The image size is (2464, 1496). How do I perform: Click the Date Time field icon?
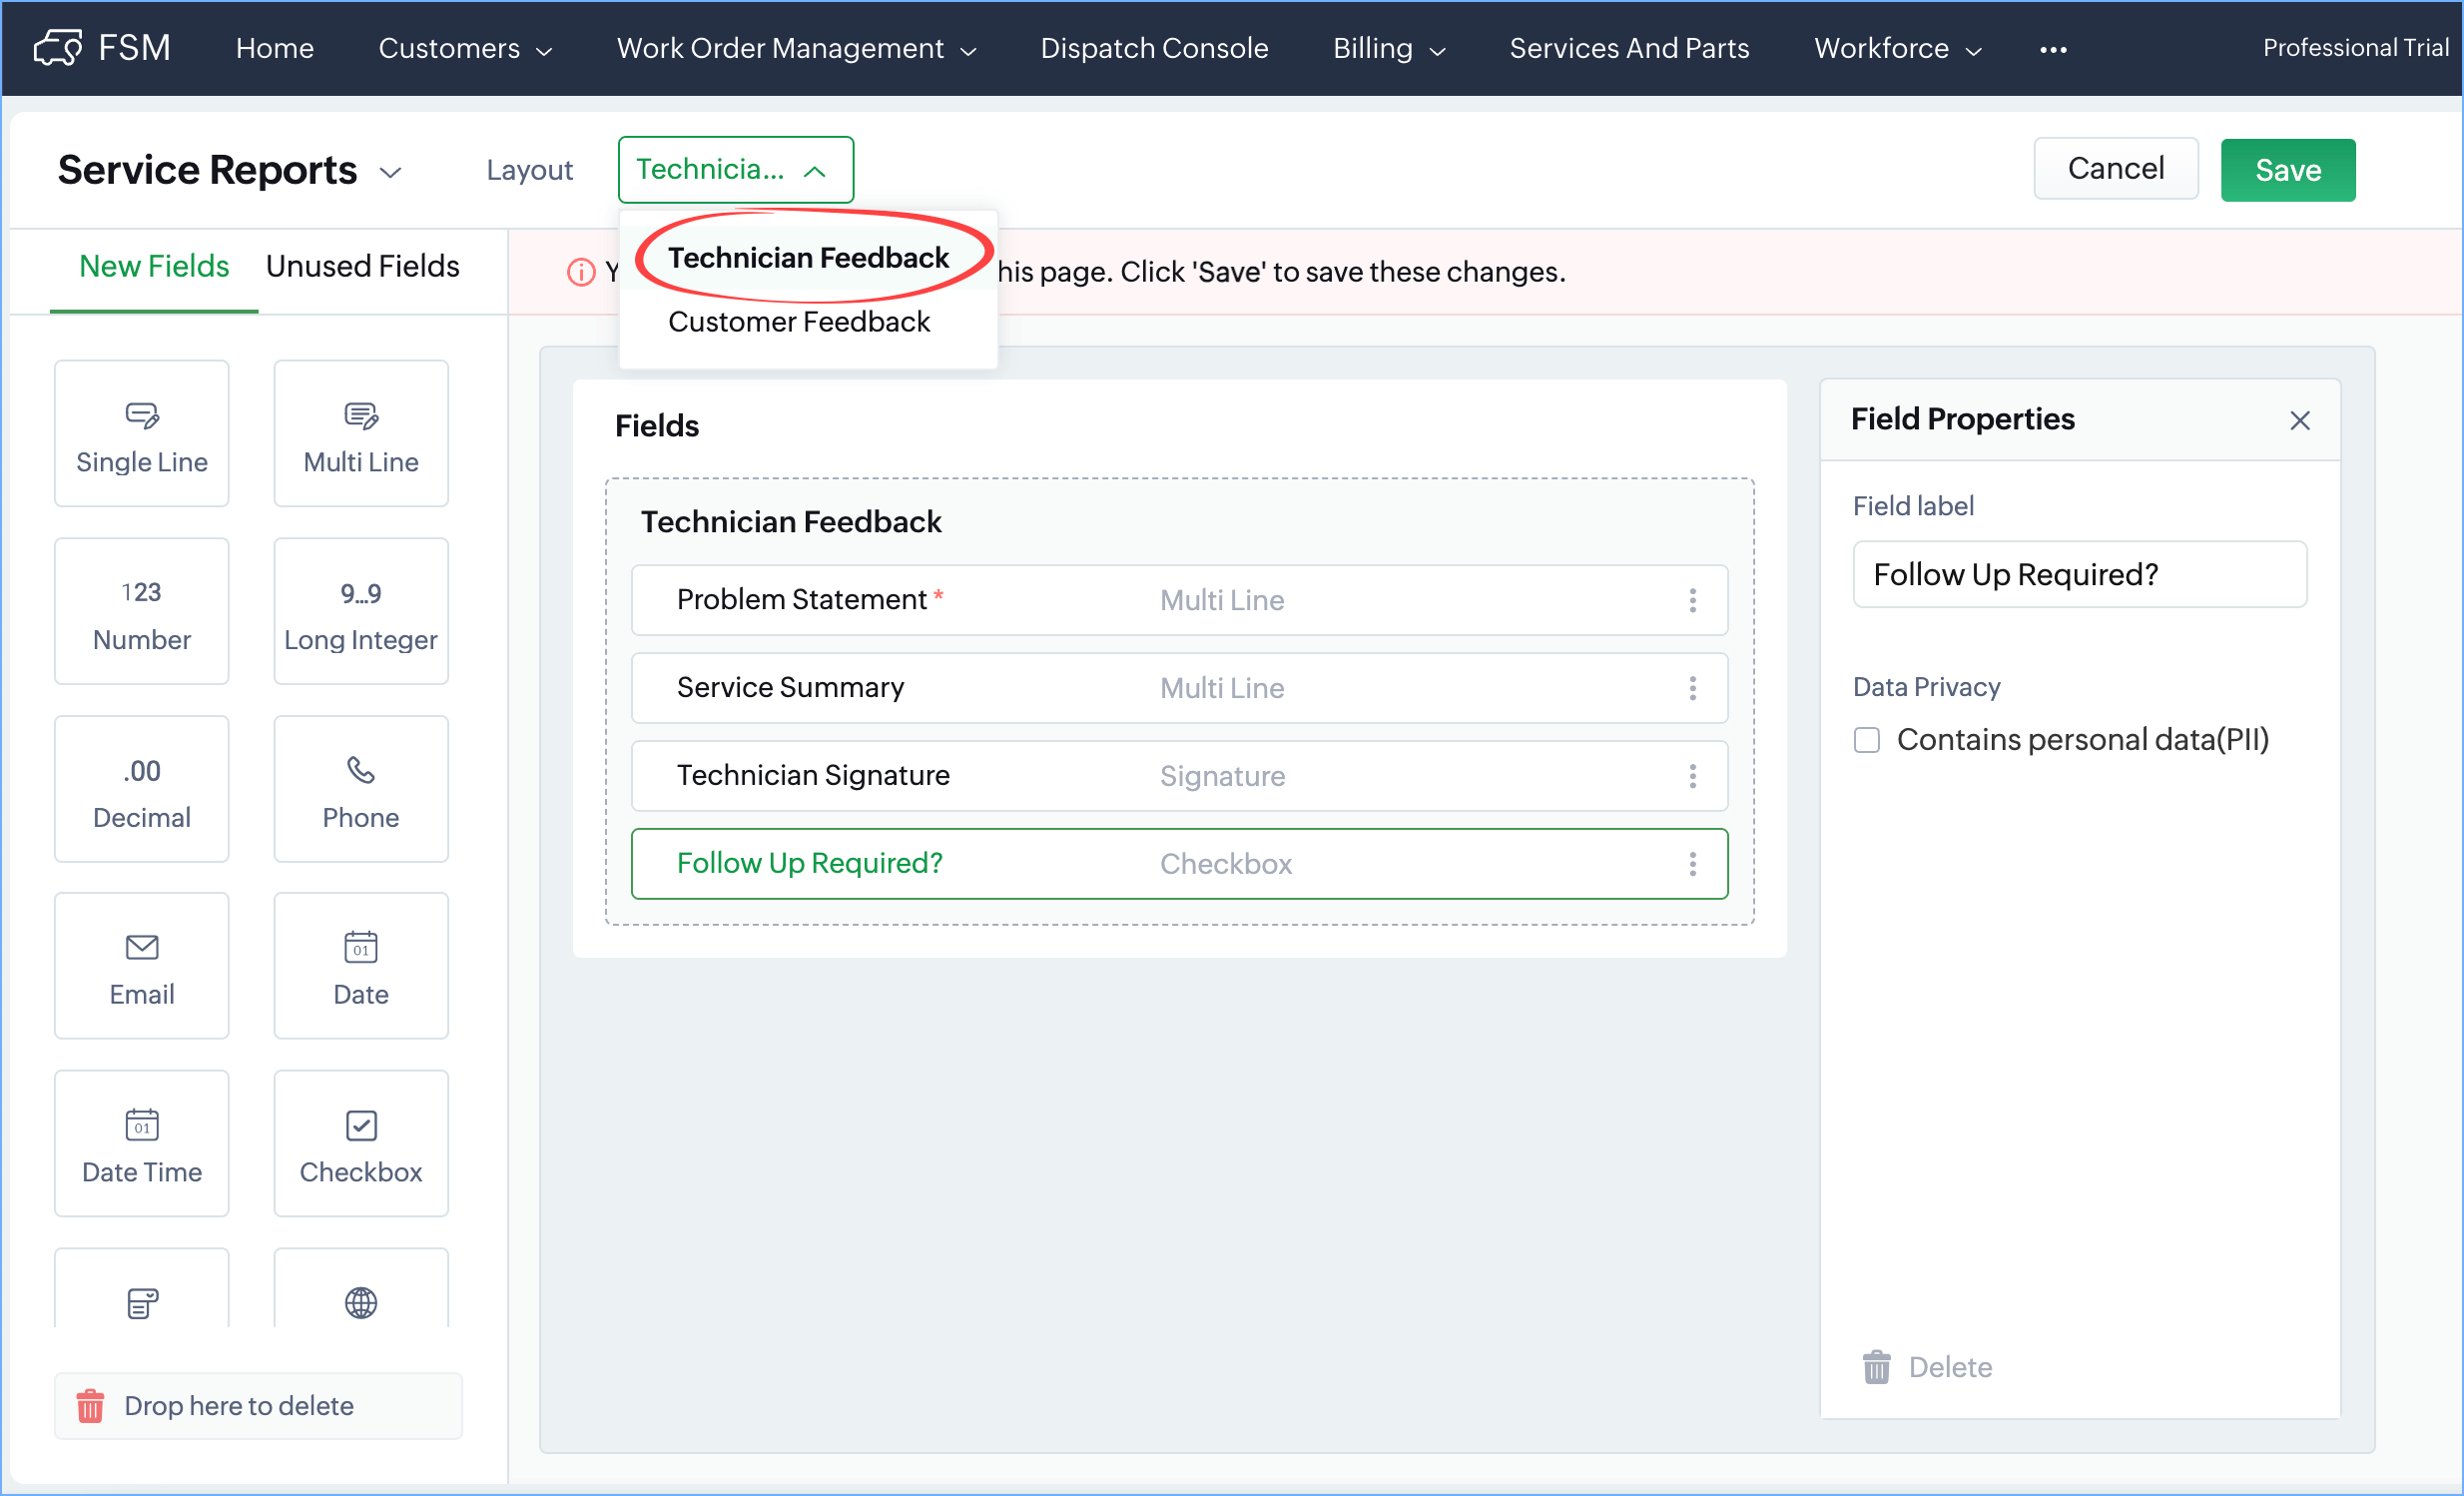[141, 1124]
